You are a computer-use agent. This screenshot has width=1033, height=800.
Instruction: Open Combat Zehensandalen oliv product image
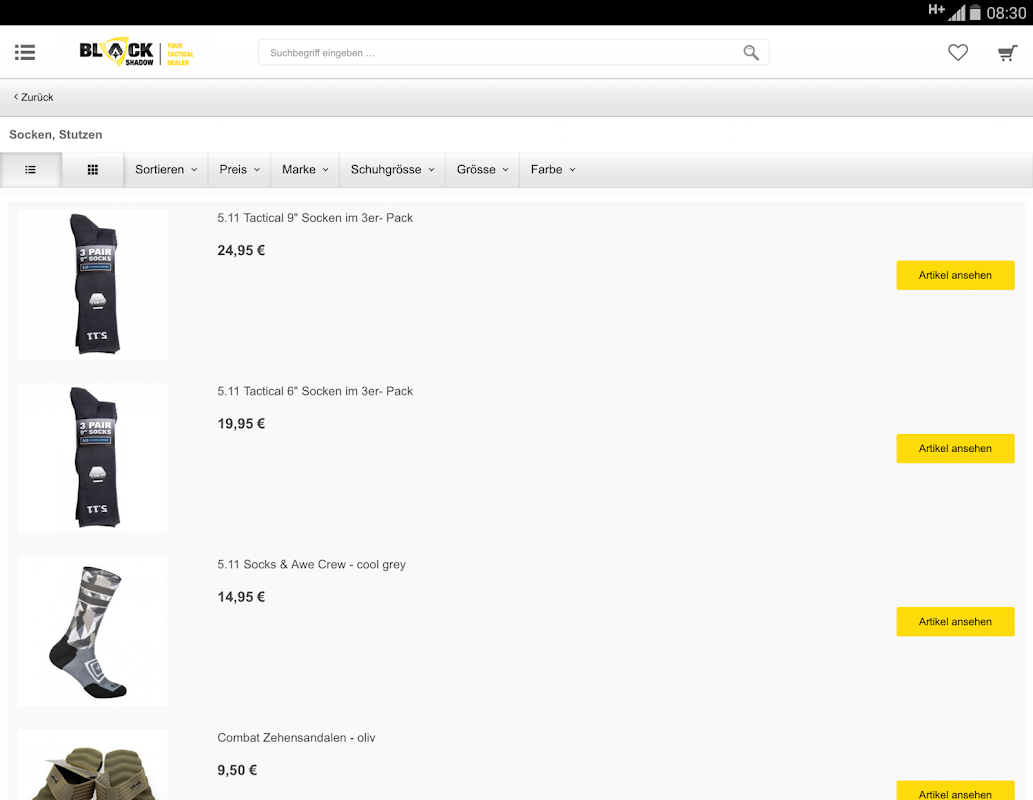click(93, 765)
